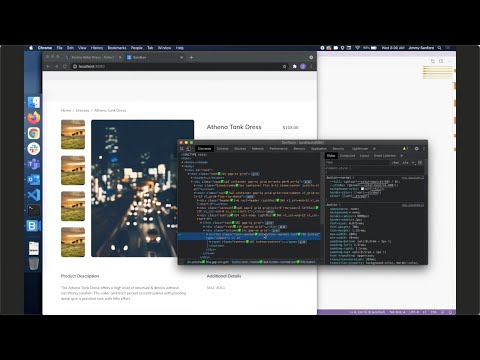Open stylesheet source link of .button rule
480x360 pixels.
[x=413, y=205]
